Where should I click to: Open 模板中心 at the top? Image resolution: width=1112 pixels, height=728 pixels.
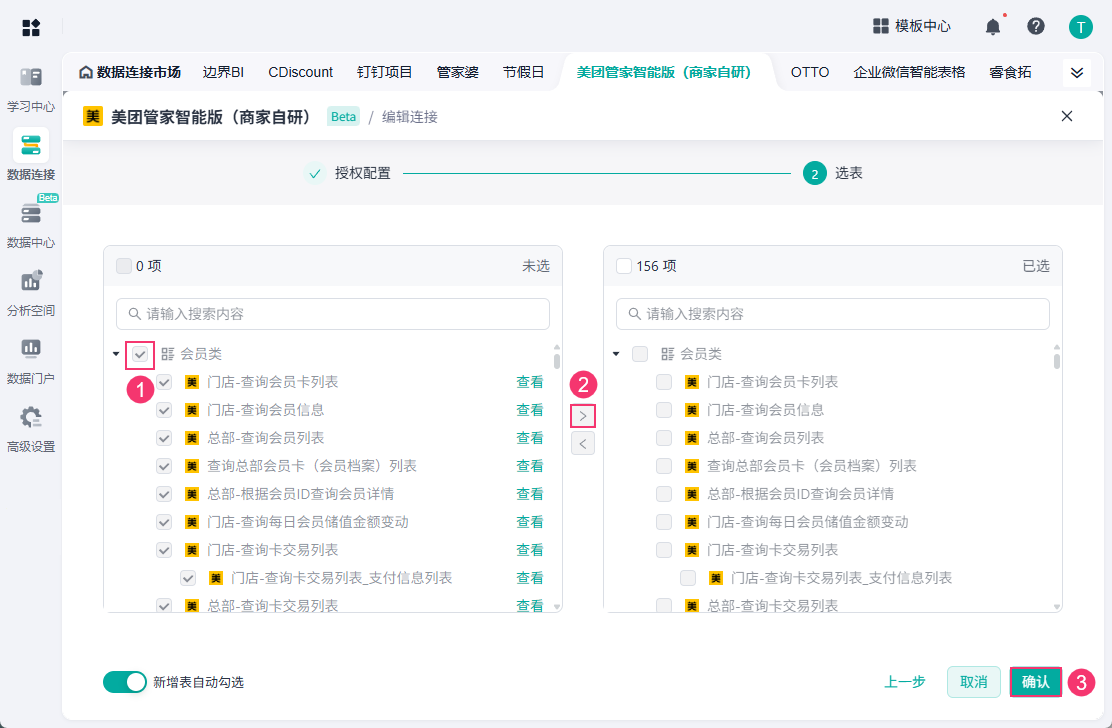911,26
